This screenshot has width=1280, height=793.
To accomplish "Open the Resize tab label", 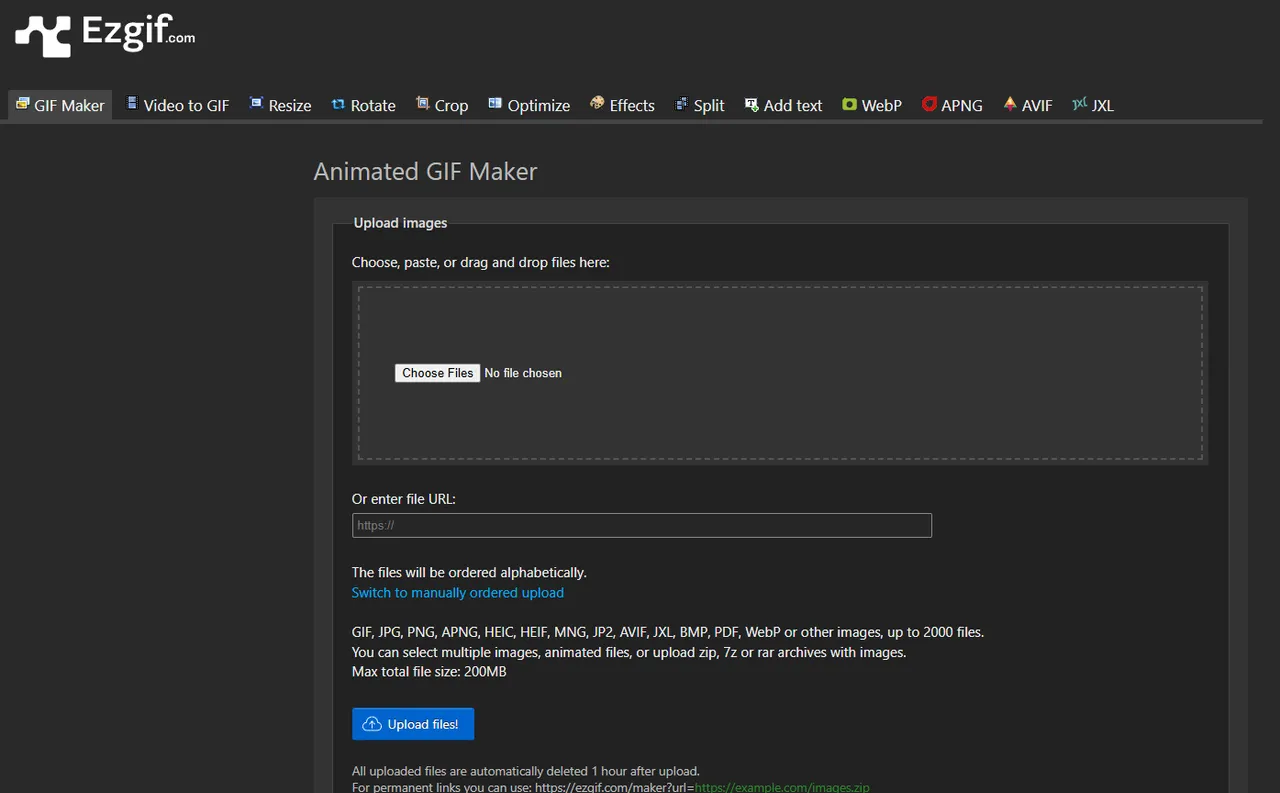I will tap(290, 105).
